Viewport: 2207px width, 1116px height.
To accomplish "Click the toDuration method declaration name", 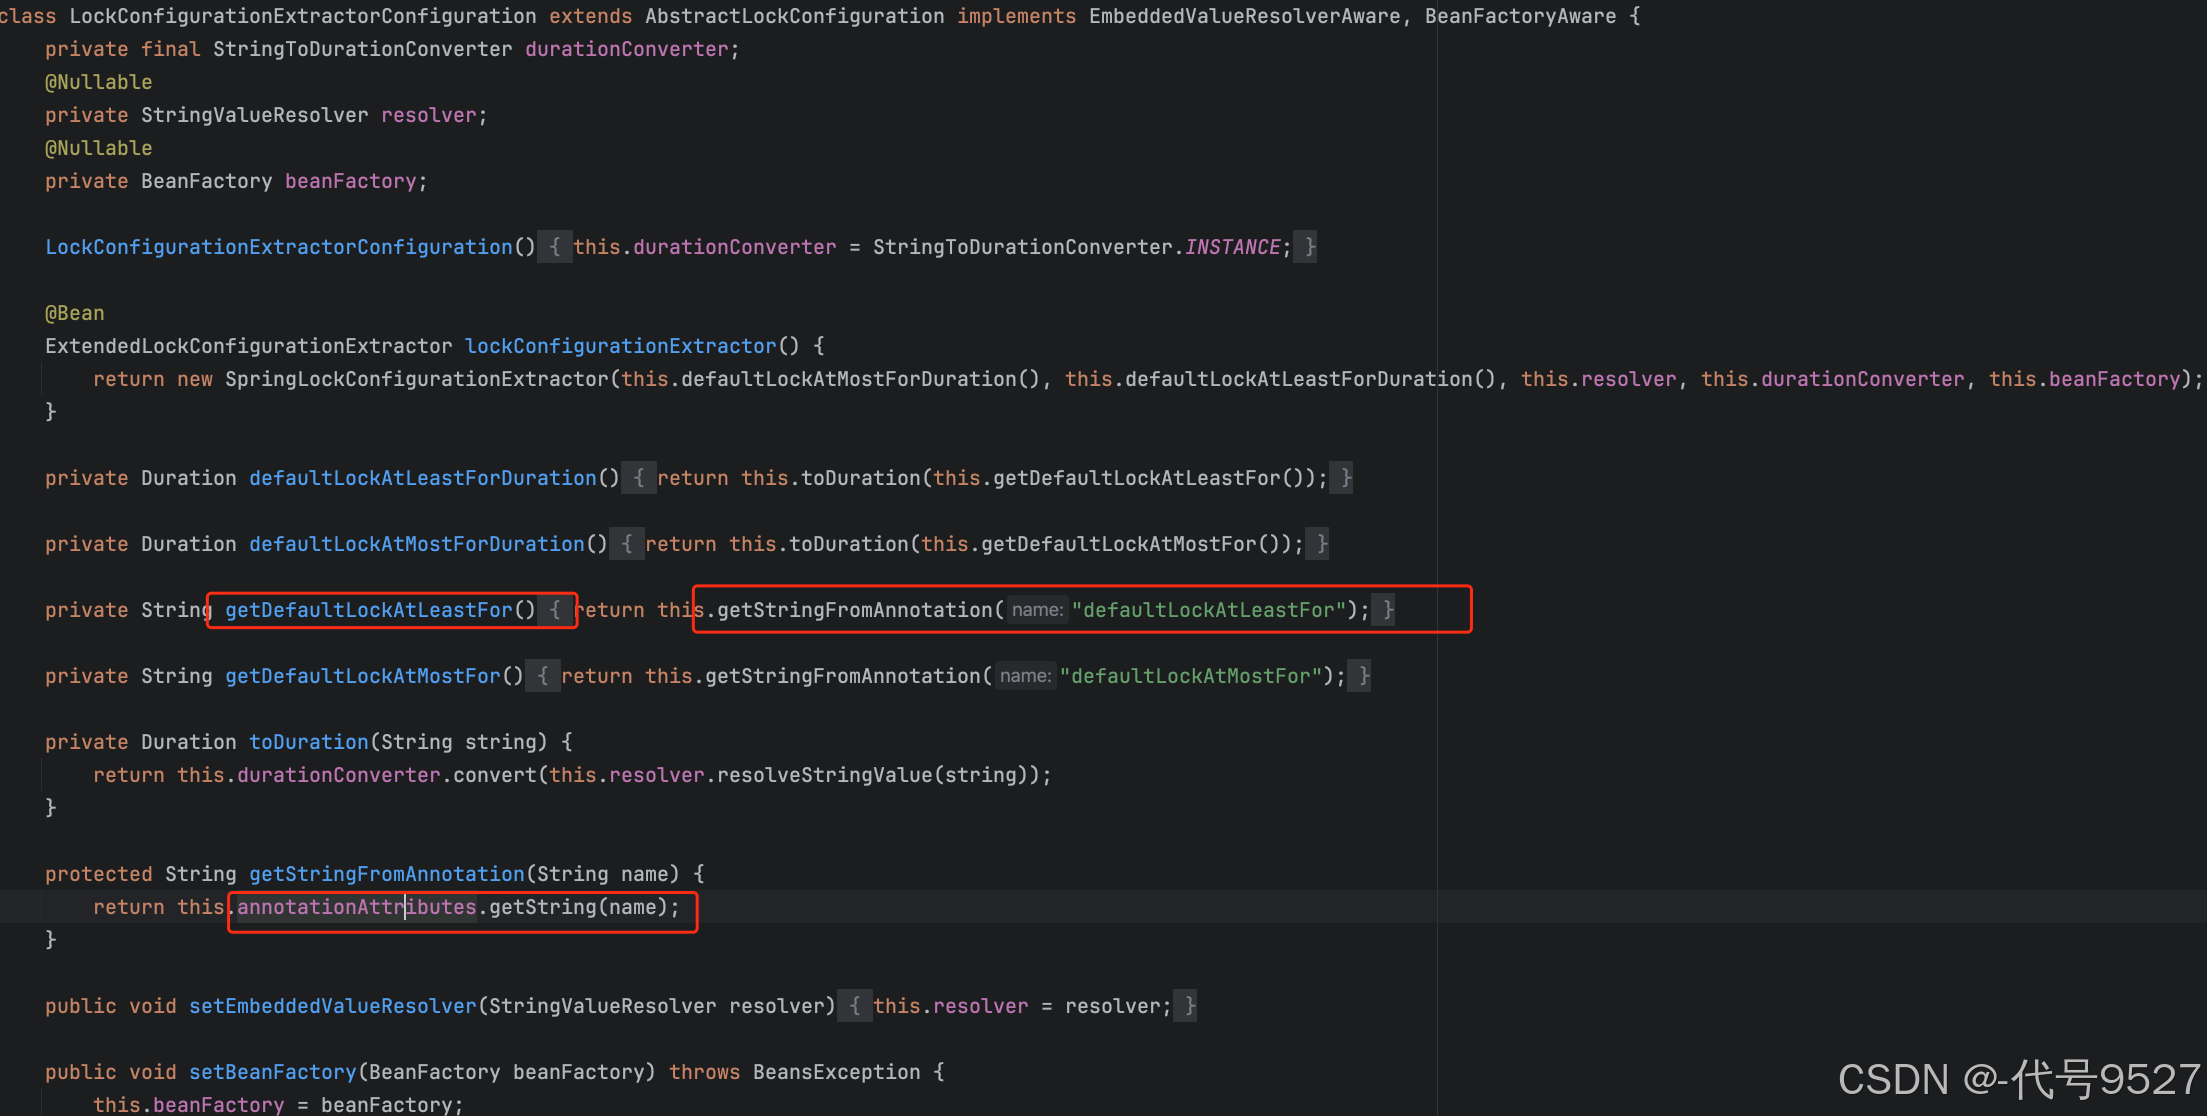I will (308, 742).
